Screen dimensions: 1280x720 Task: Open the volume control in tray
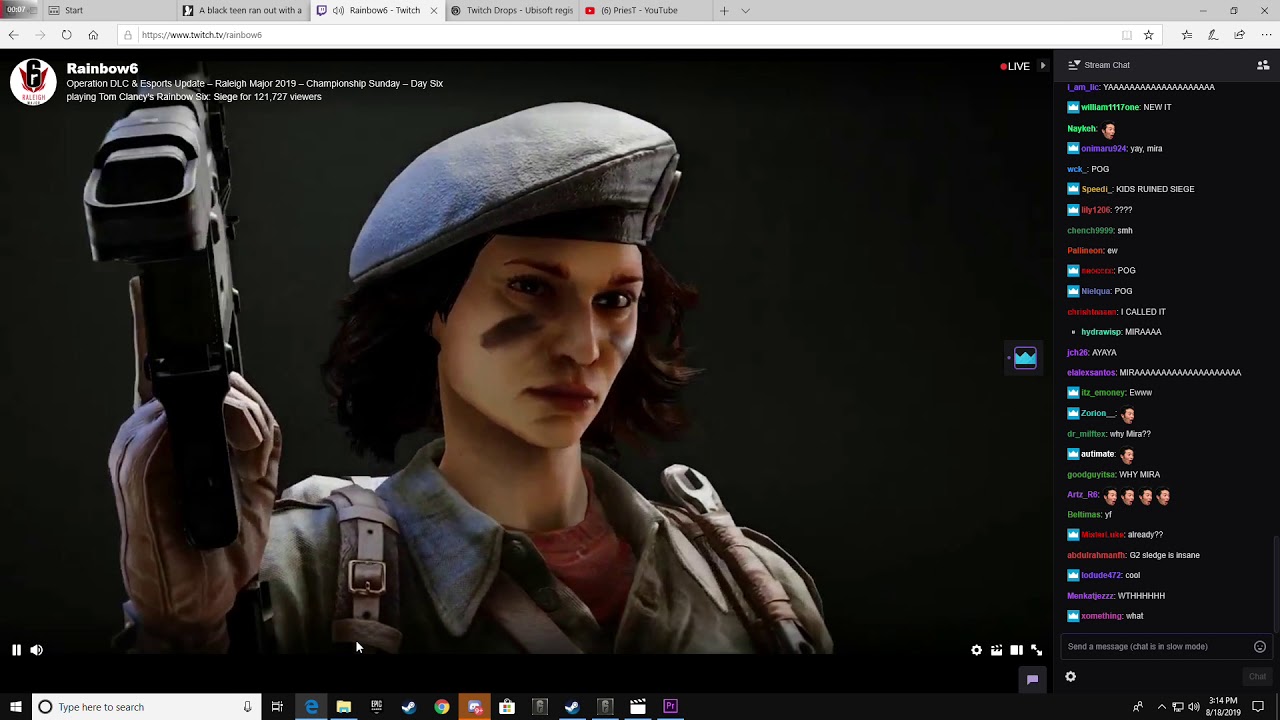pyautogui.click(x=1194, y=707)
